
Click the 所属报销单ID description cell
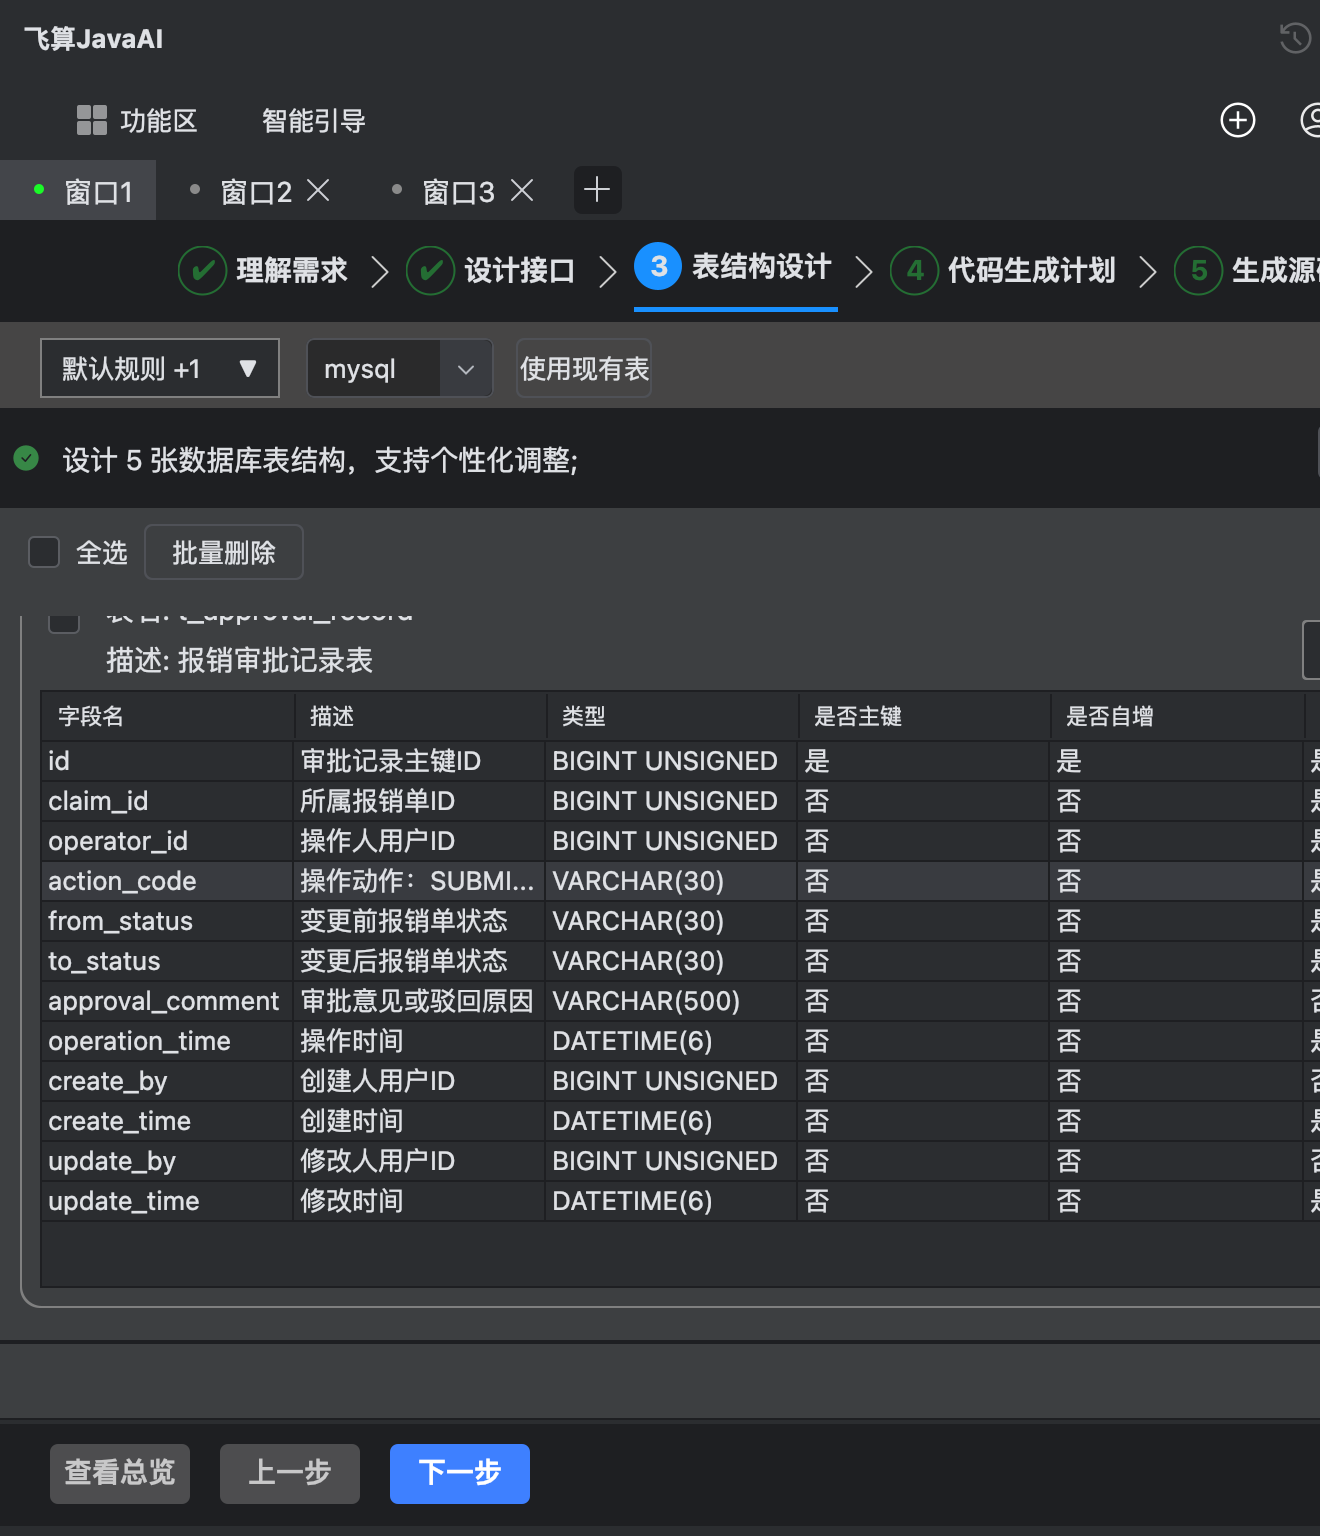click(419, 801)
